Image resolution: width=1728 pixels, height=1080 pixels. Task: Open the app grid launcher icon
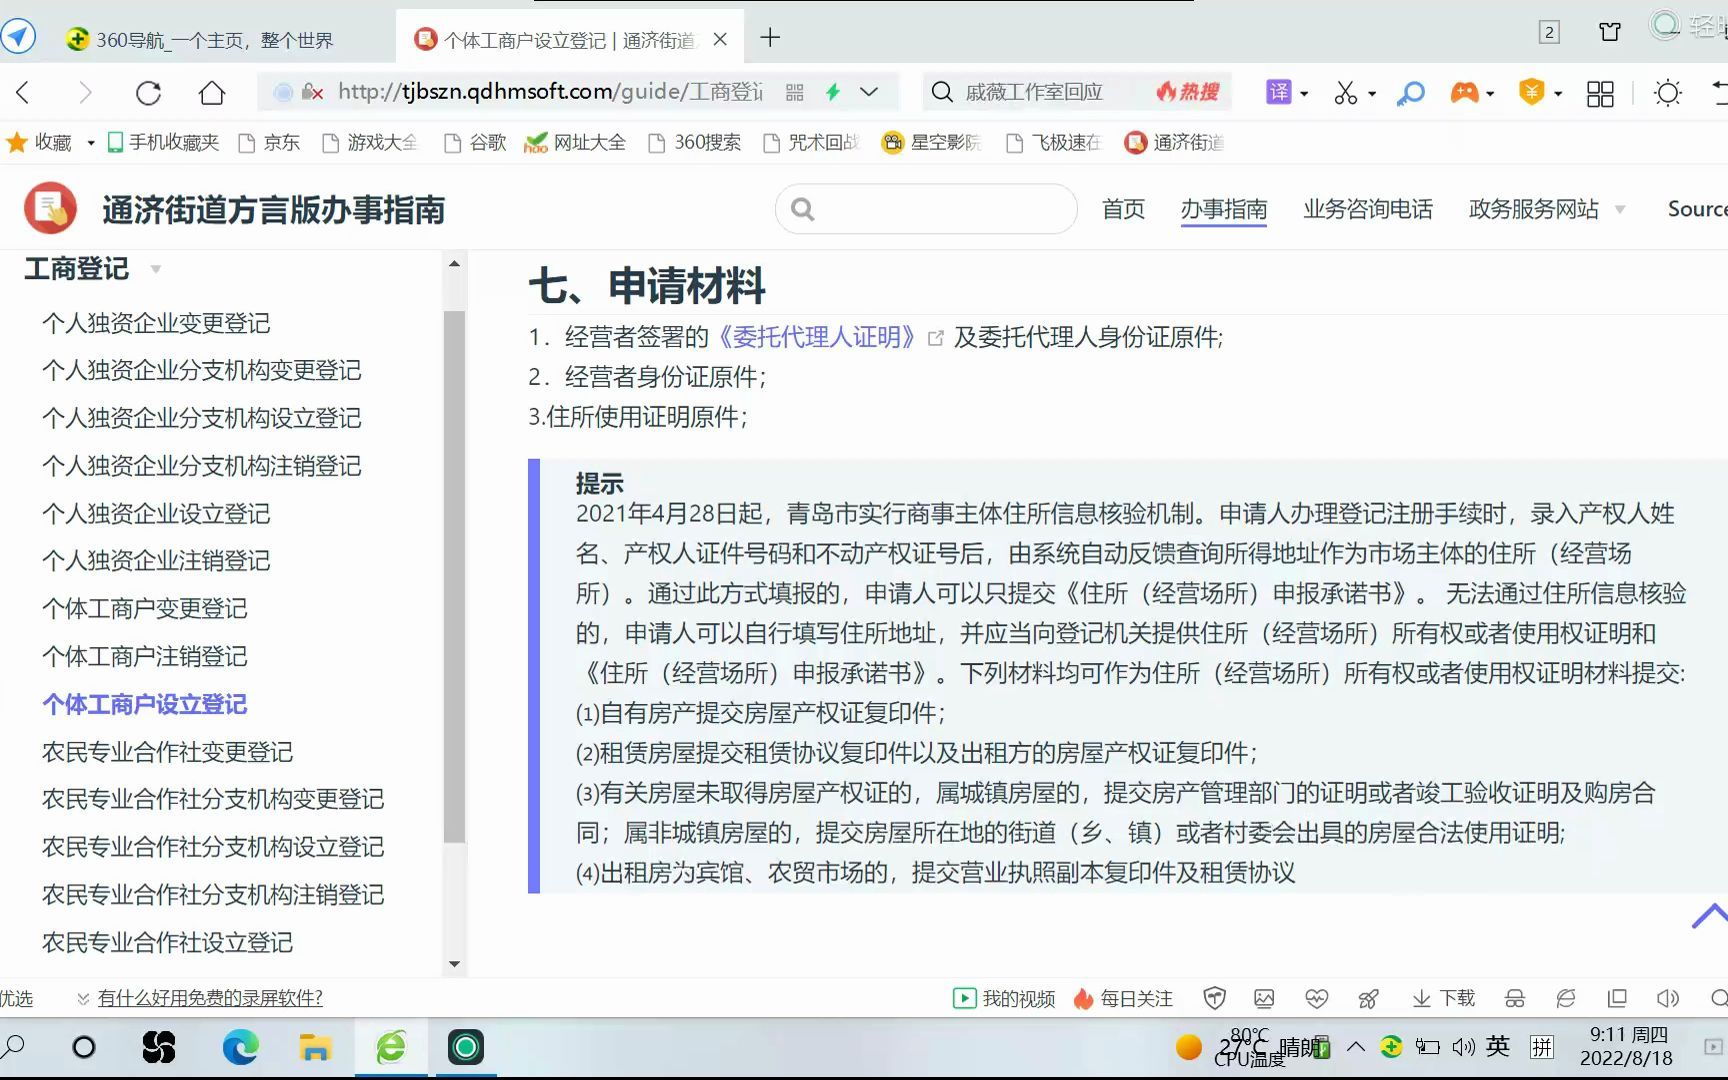(1600, 92)
